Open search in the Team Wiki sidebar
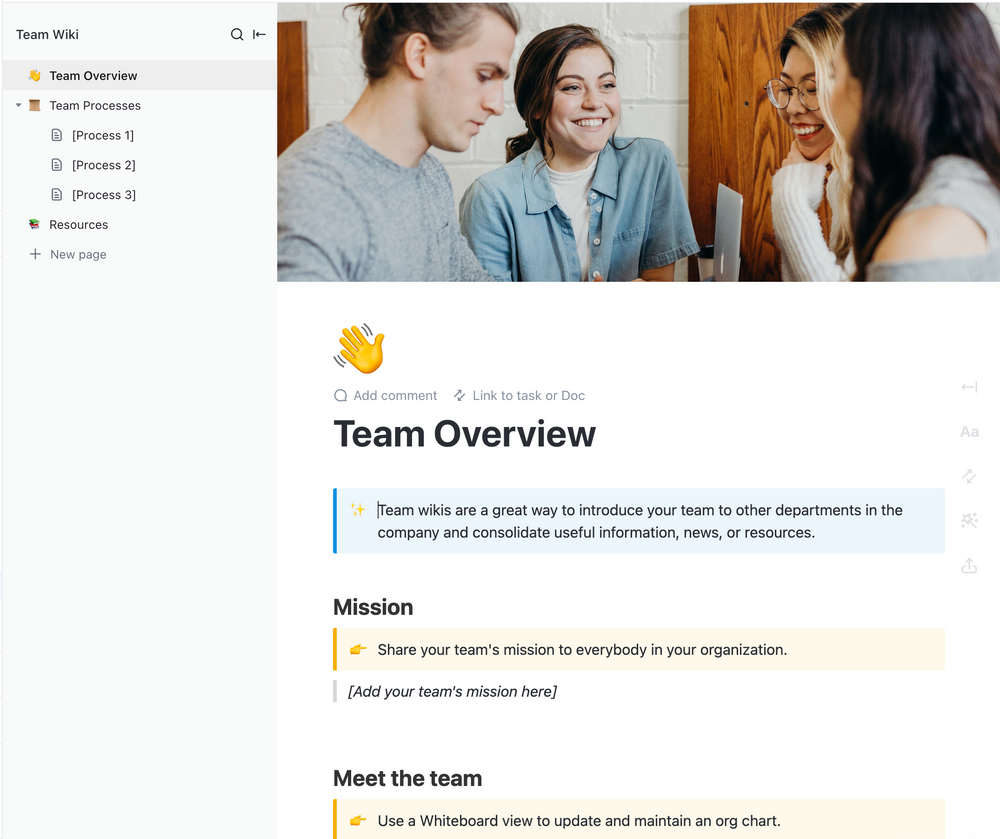This screenshot has height=839, width=1000. [235, 34]
